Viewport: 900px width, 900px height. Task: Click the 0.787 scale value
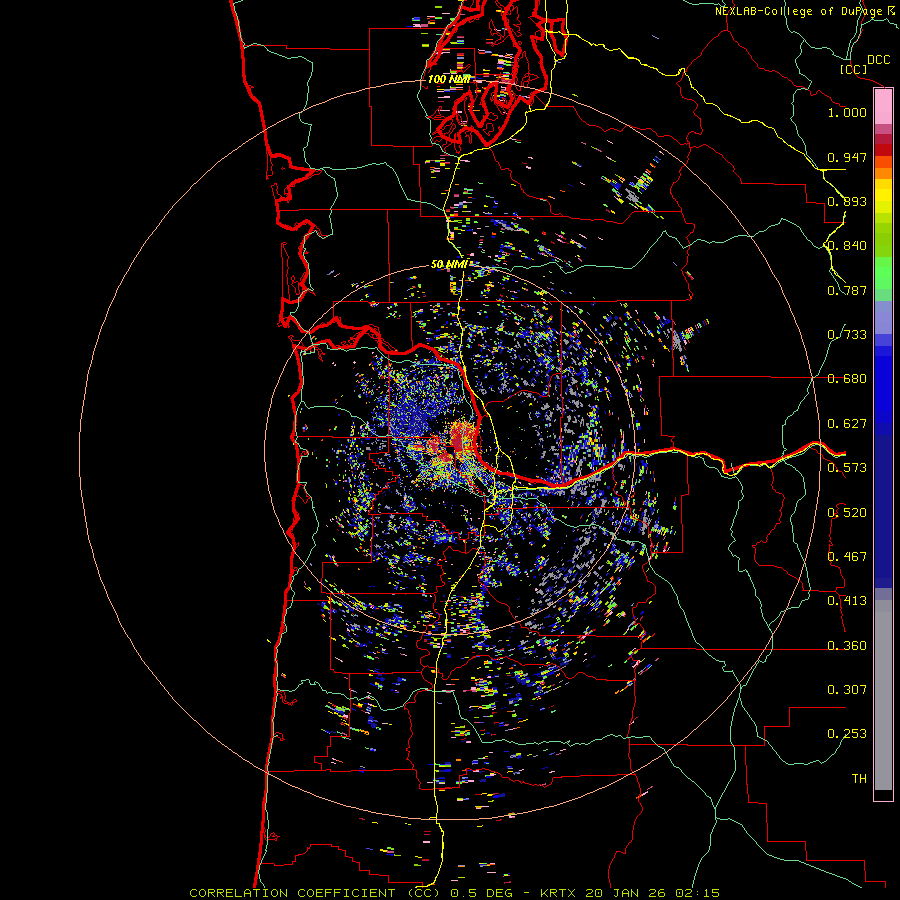(847, 290)
